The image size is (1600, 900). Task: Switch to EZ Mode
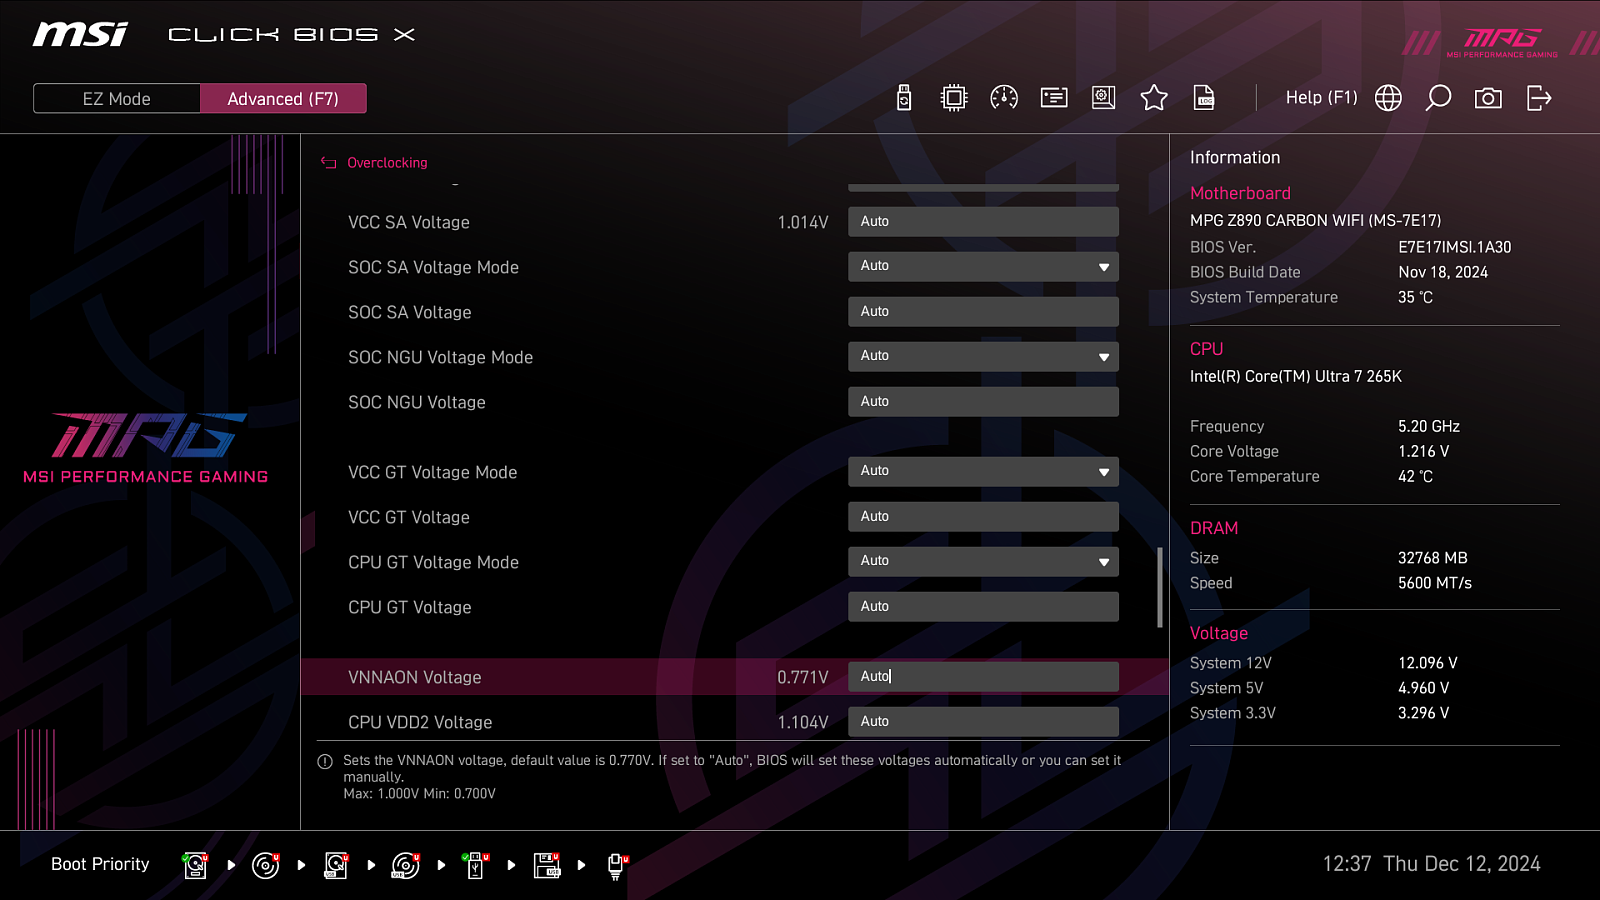pos(117,99)
